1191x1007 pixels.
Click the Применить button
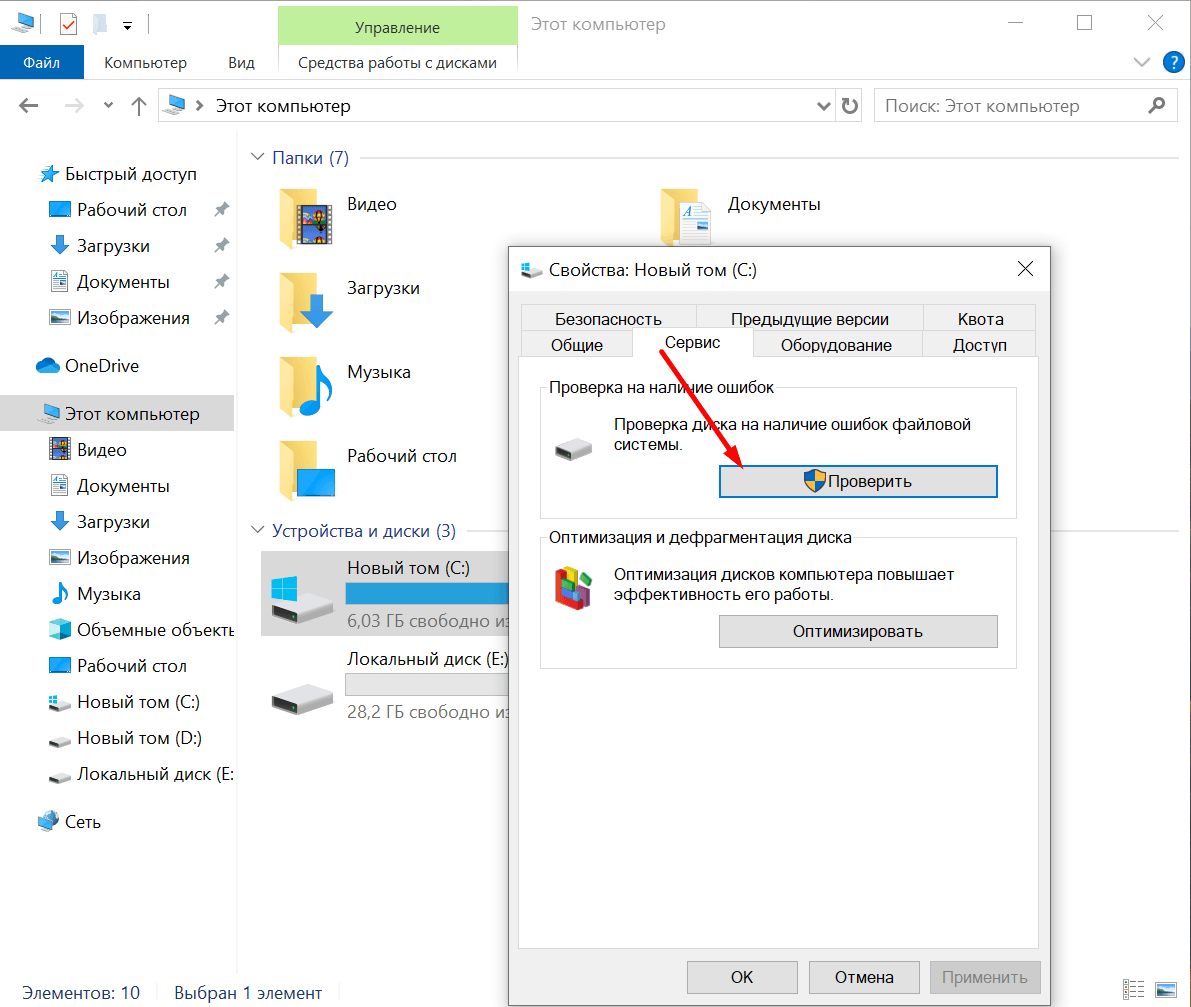tap(984, 977)
